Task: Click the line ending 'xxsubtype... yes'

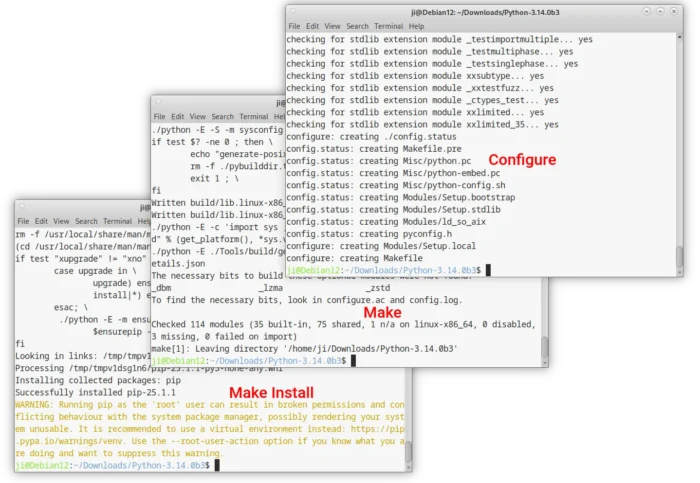Action: 415,76
